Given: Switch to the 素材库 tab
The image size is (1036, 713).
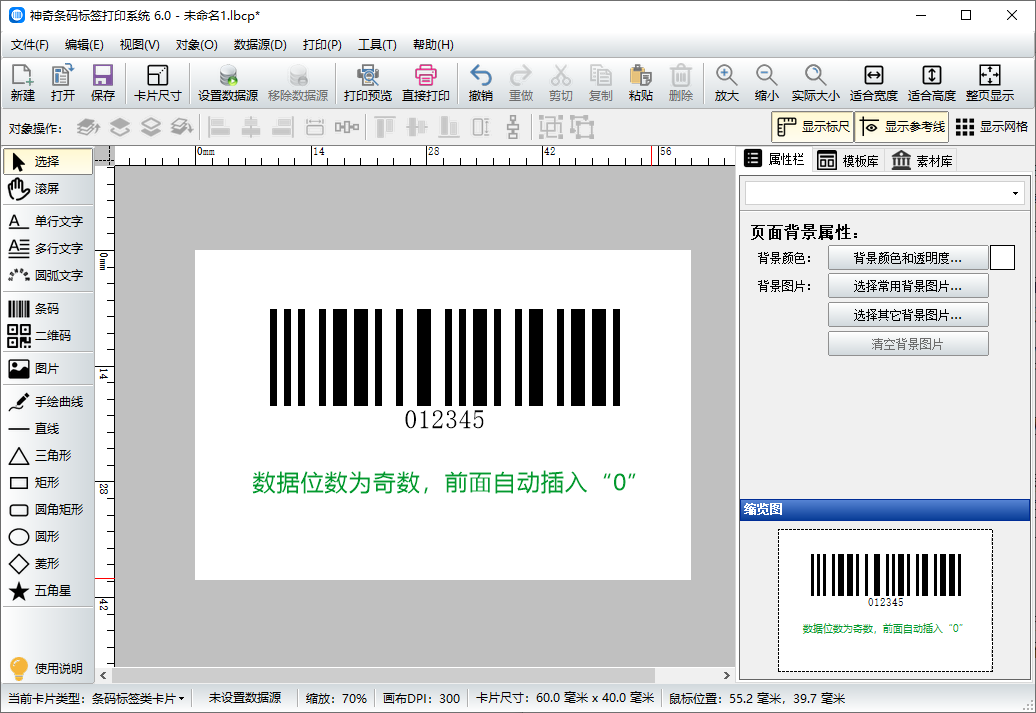Looking at the screenshot, I should coord(922,161).
